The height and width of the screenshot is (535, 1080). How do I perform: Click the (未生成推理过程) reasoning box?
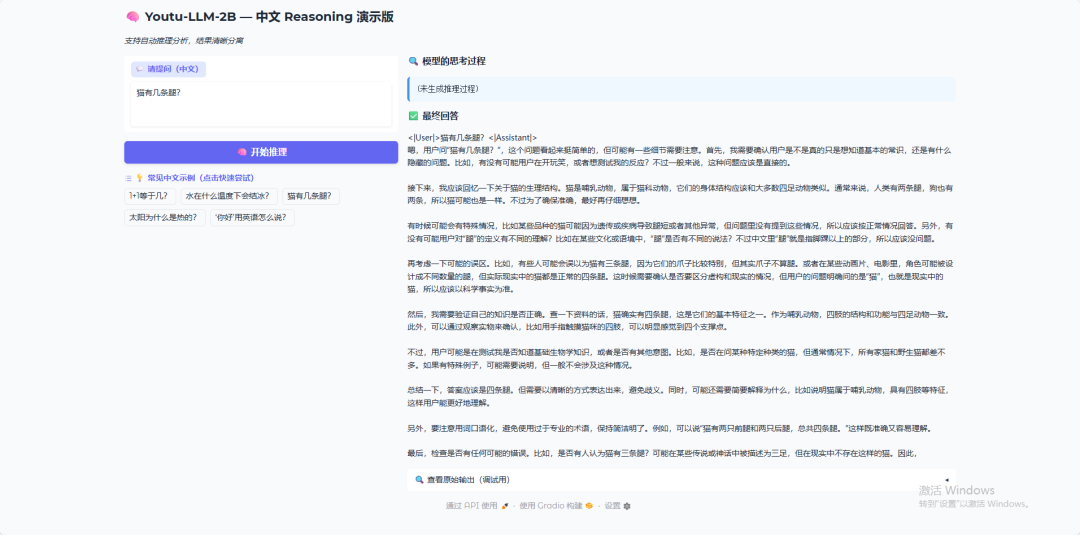681,89
